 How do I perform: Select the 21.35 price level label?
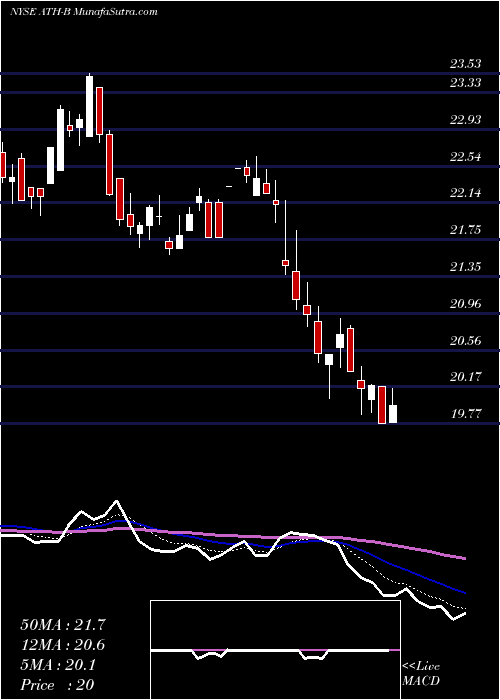466,267
